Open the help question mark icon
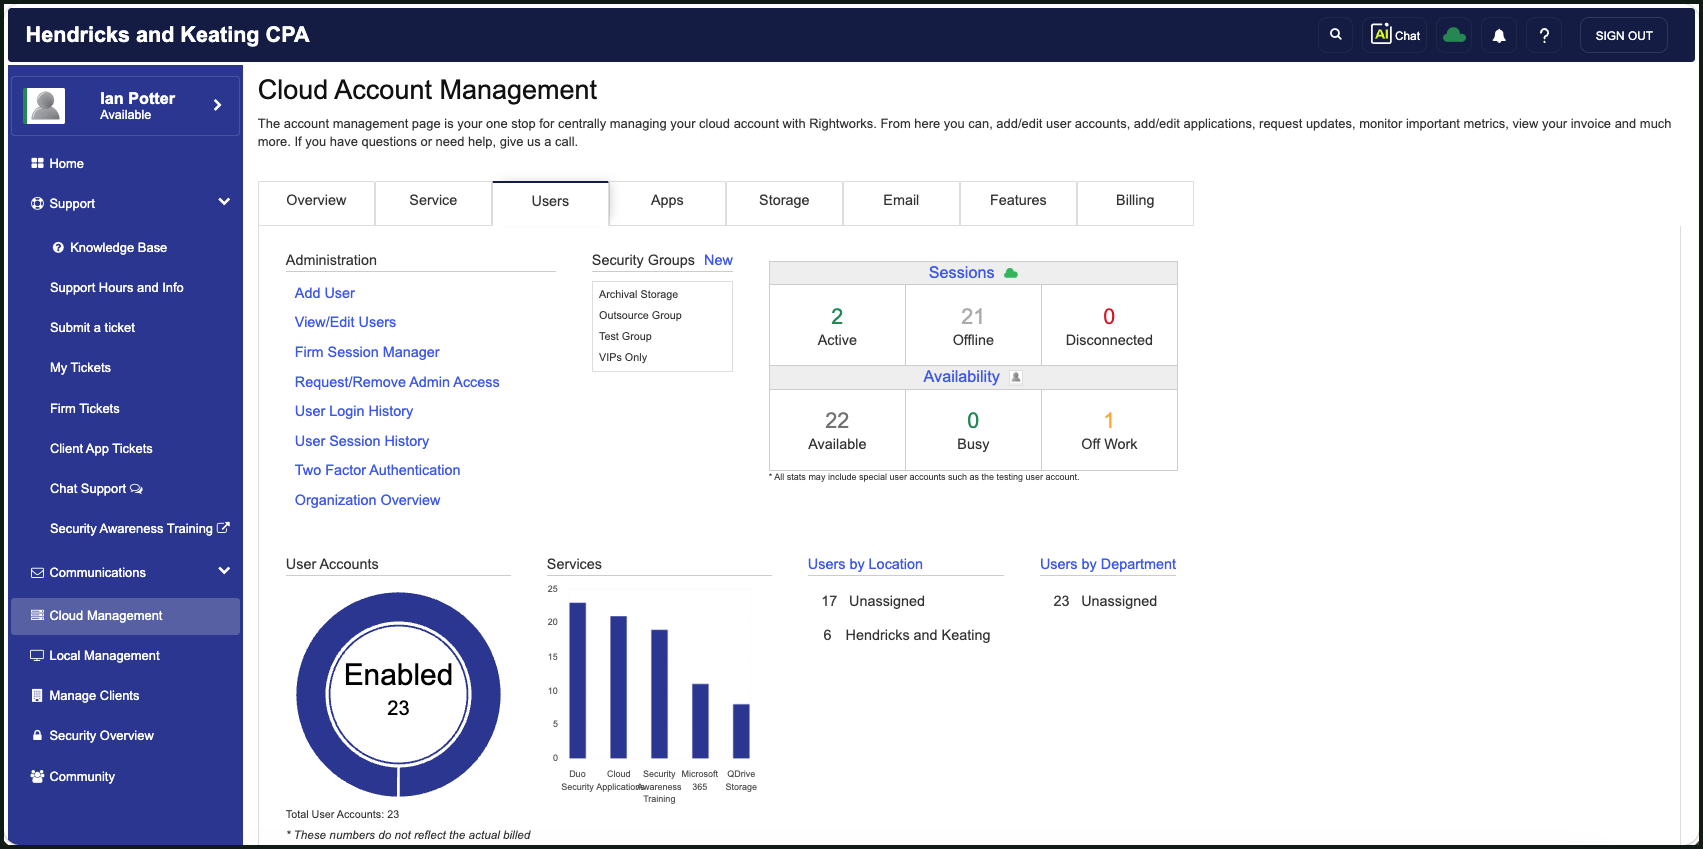Viewport: 1703px width, 849px height. 1544,35
